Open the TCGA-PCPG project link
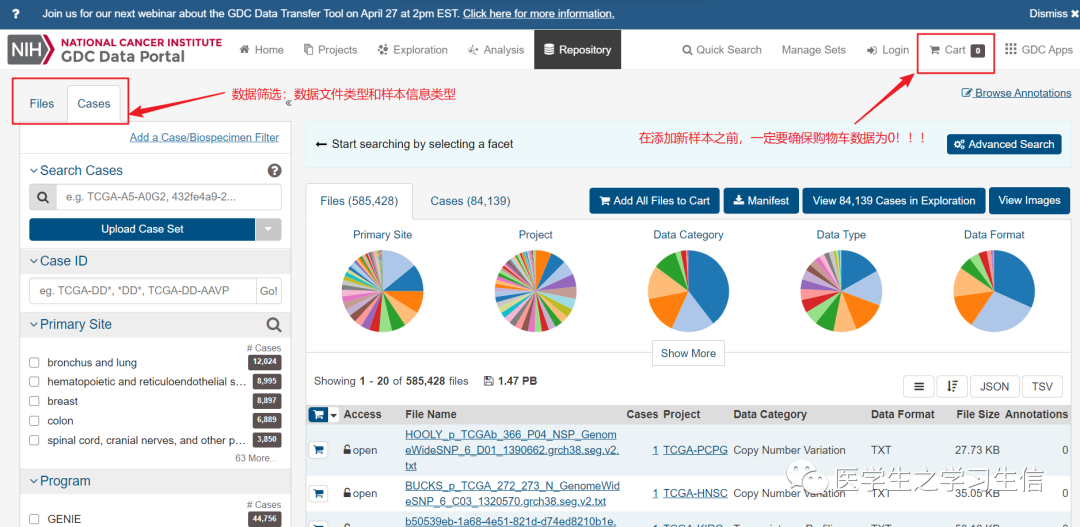1080x527 pixels. (x=695, y=450)
